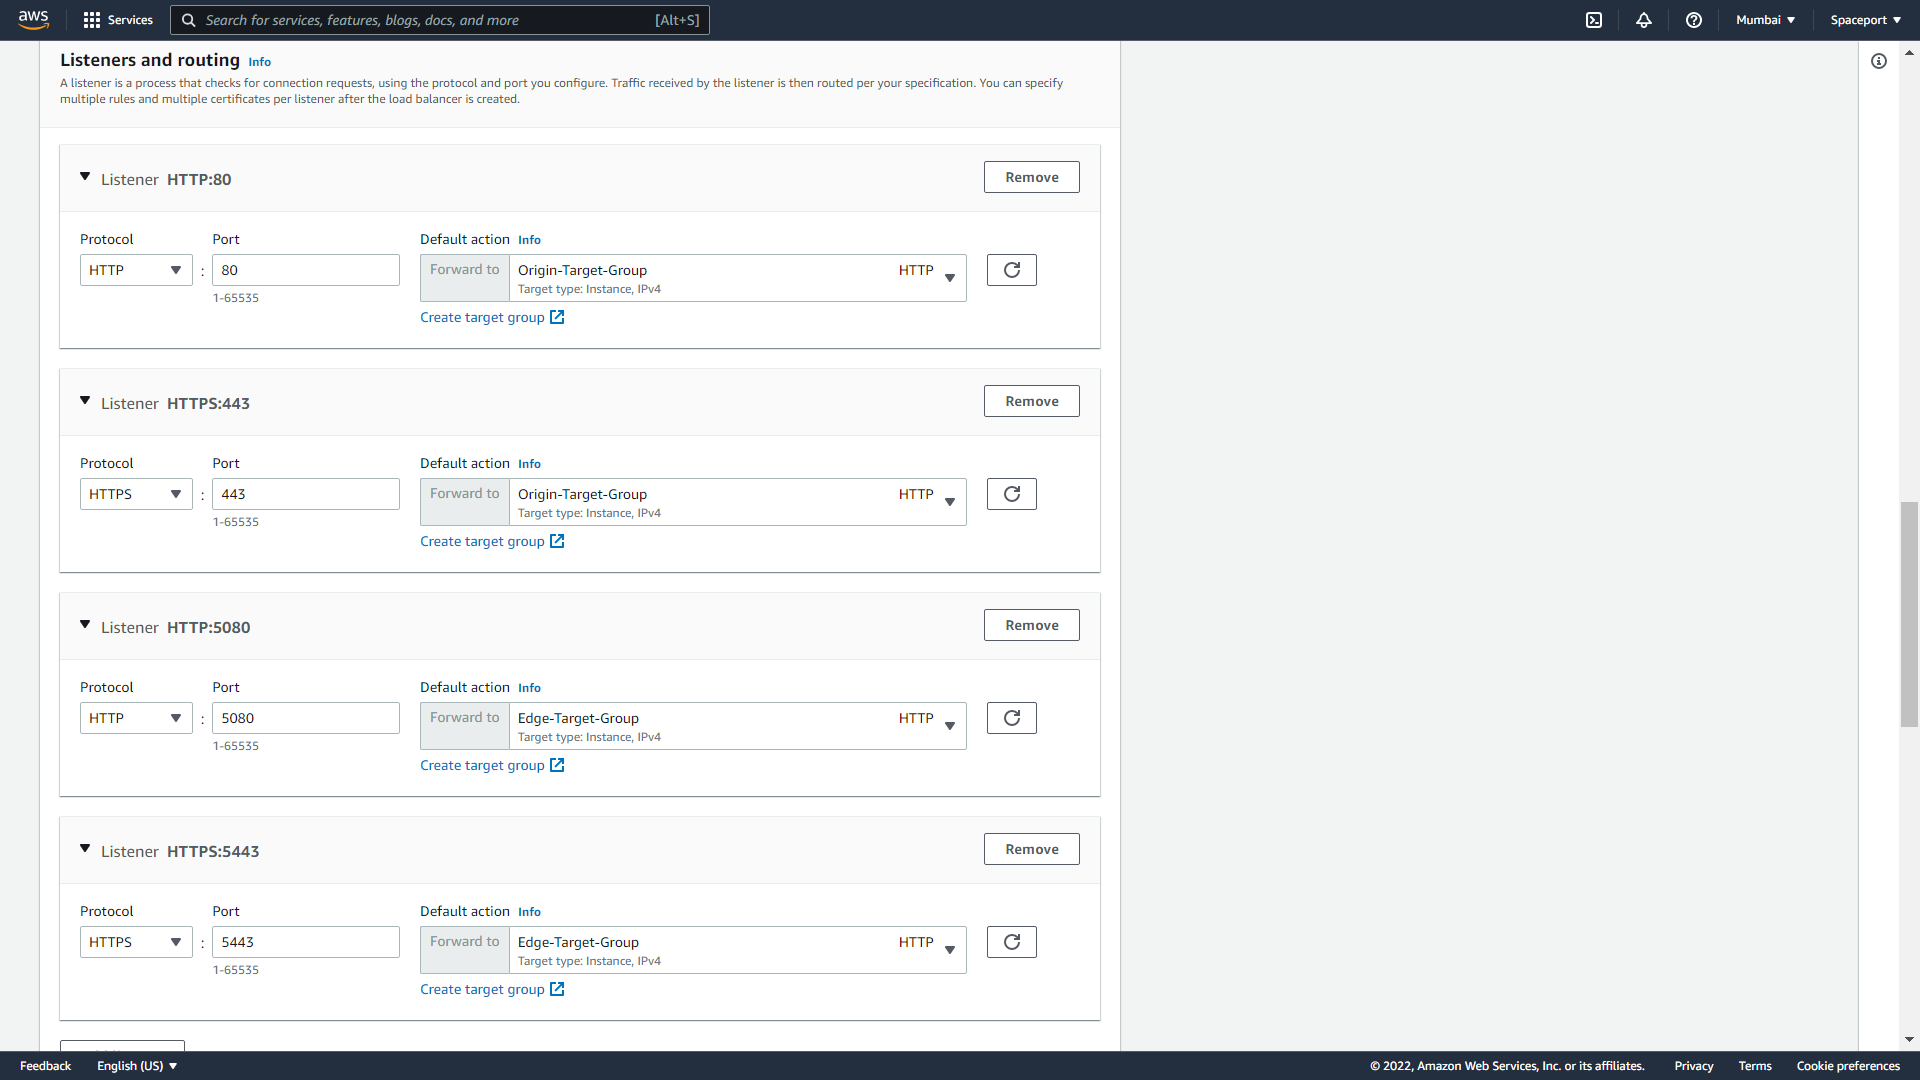Focus the port field containing 5080
This screenshot has height=1080, width=1920.
(306, 718)
